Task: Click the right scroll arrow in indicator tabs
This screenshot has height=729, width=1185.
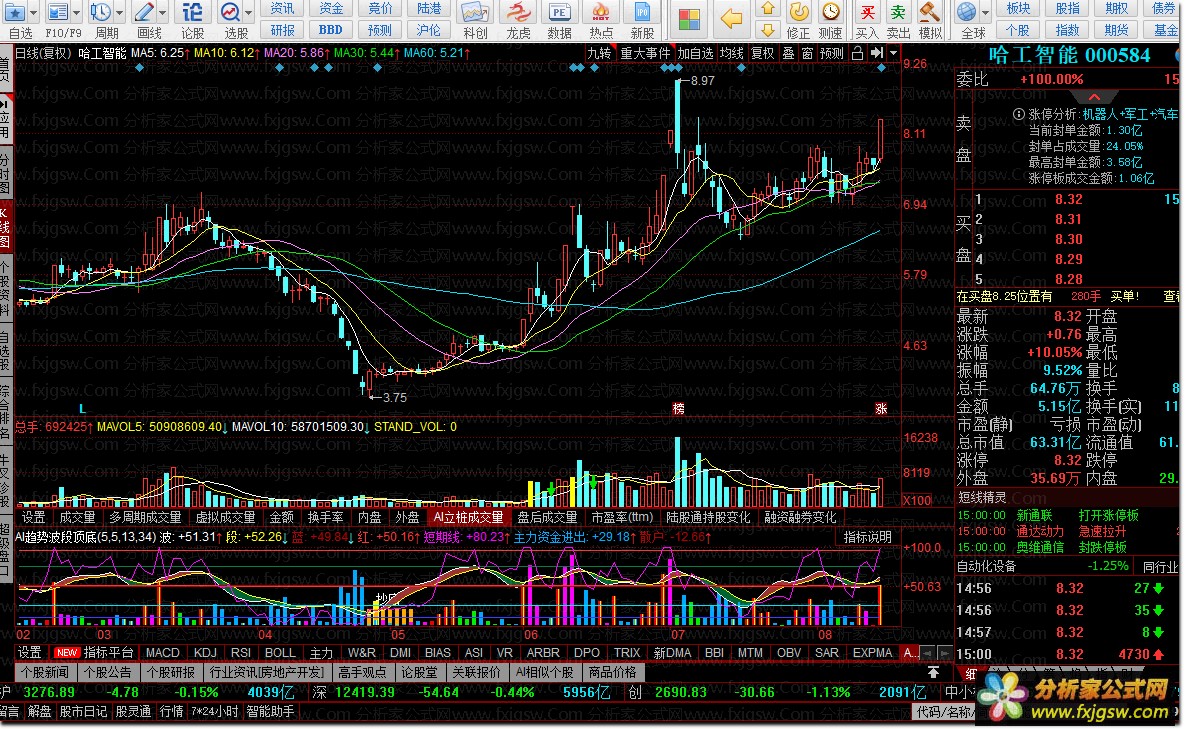Action: click(x=945, y=653)
